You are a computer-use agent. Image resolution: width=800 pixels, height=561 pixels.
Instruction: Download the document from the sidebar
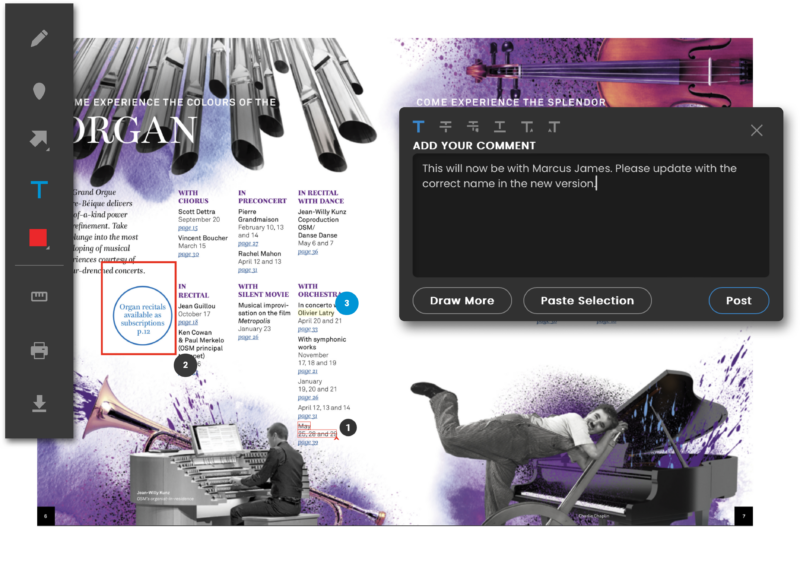[39, 403]
